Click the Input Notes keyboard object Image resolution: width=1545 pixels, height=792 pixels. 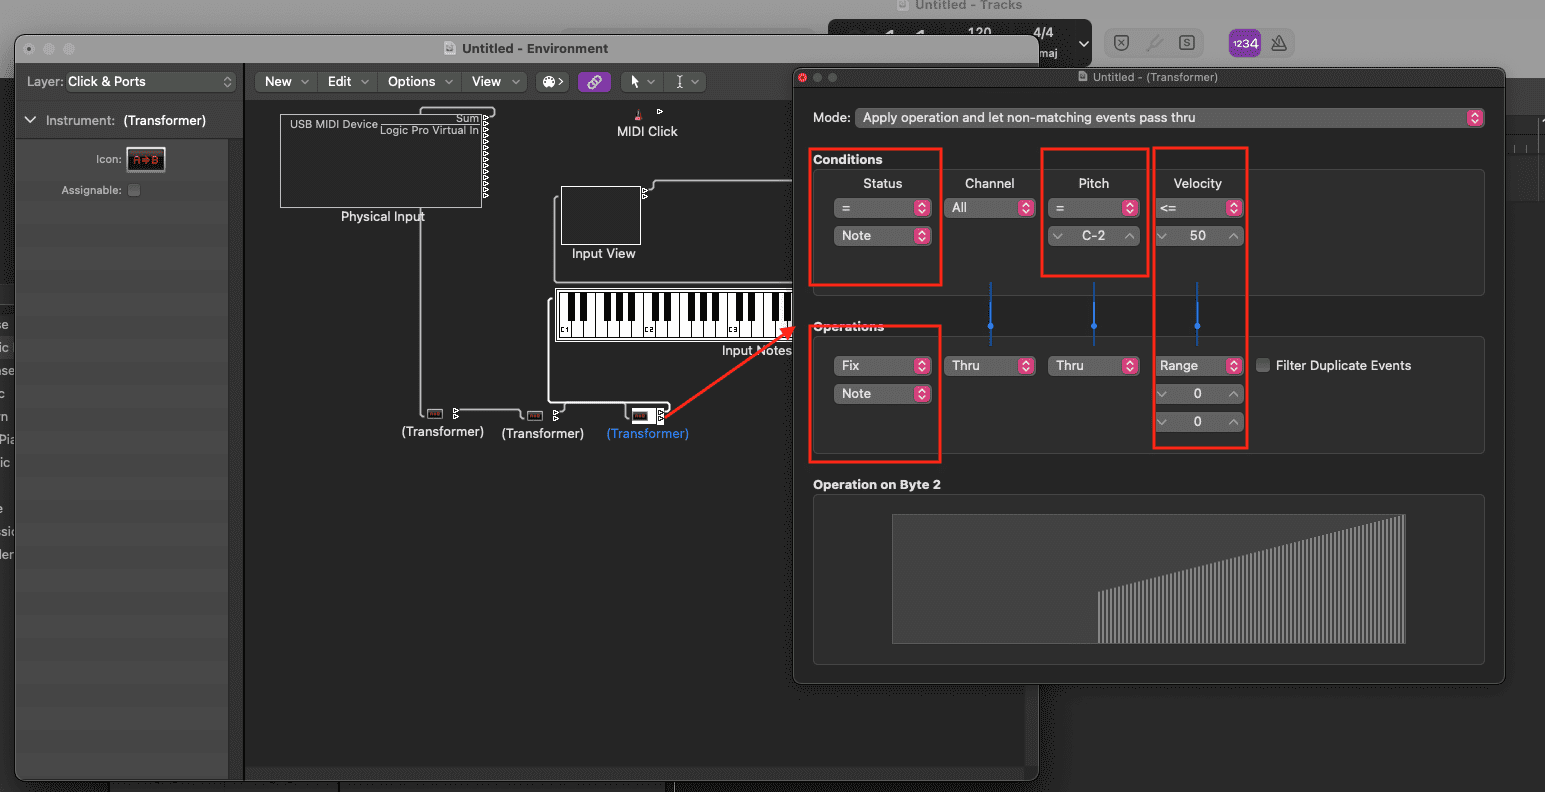coord(675,315)
